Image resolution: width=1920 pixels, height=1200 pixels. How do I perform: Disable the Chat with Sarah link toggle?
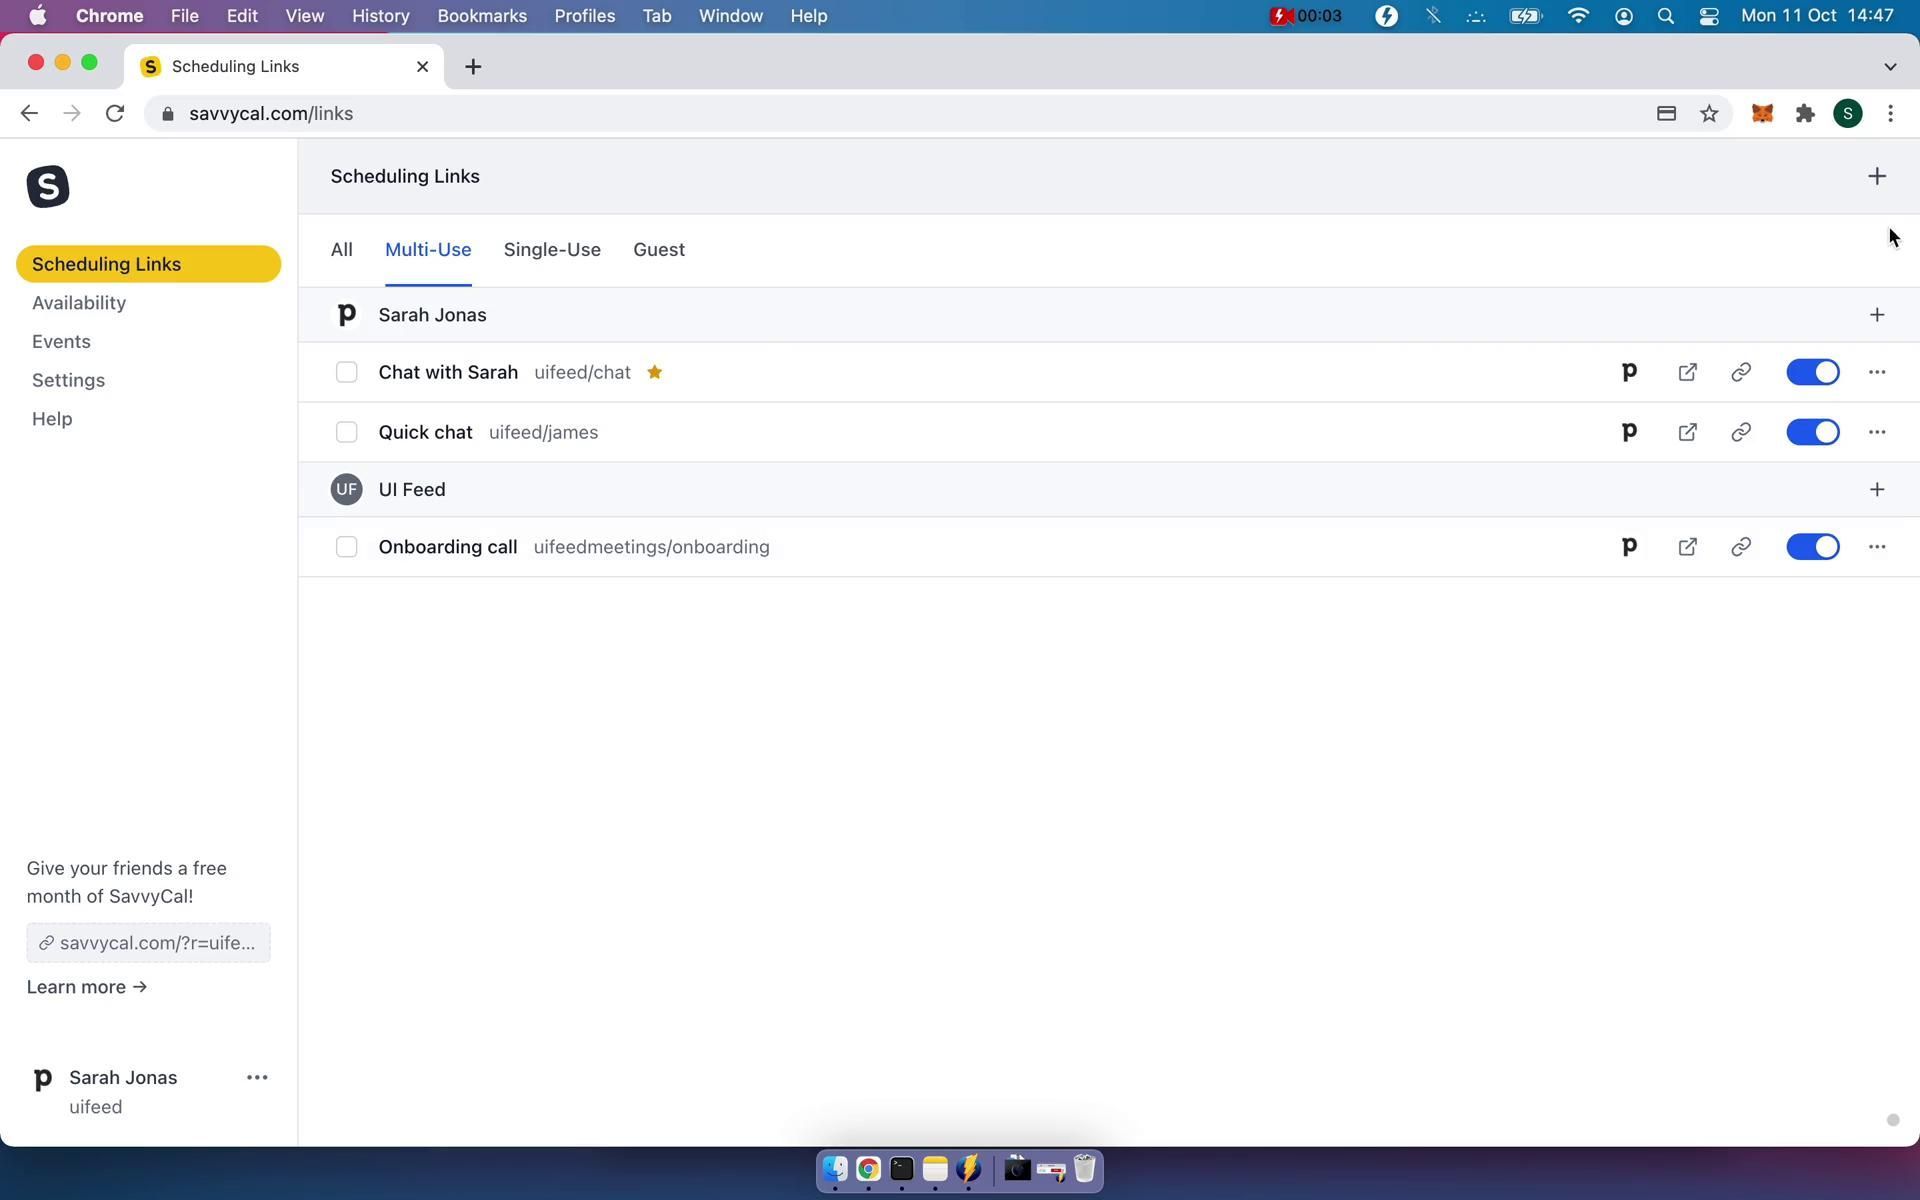click(1812, 371)
